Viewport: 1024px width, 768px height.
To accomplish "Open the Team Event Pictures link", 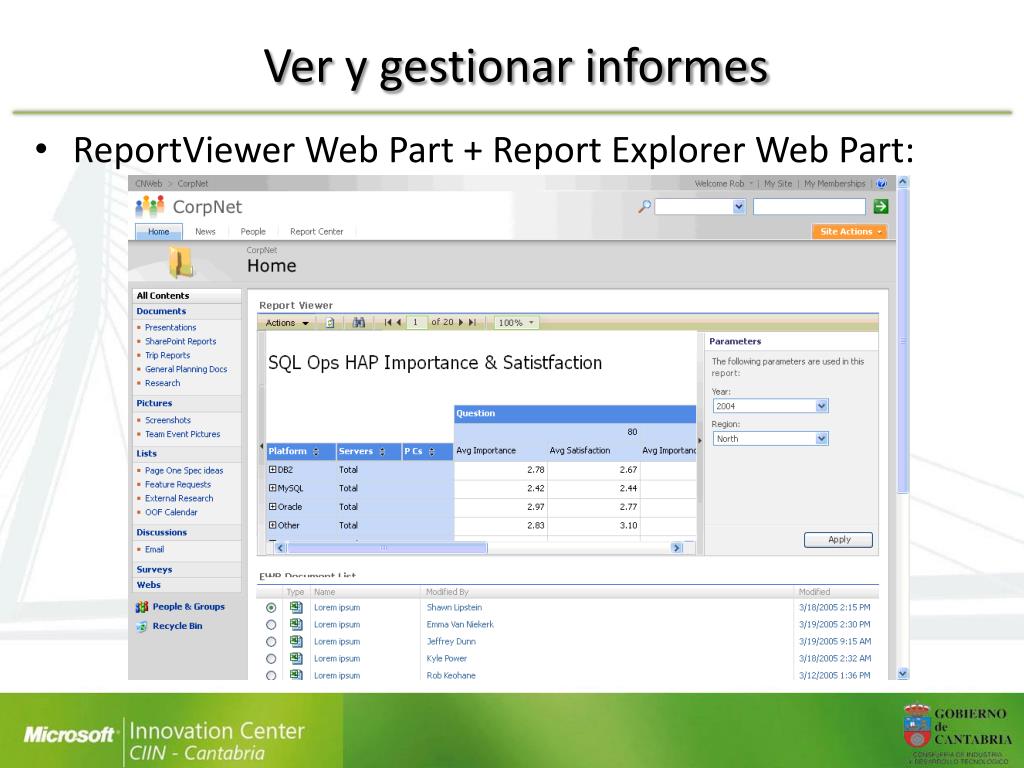I will (x=182, y=434).
